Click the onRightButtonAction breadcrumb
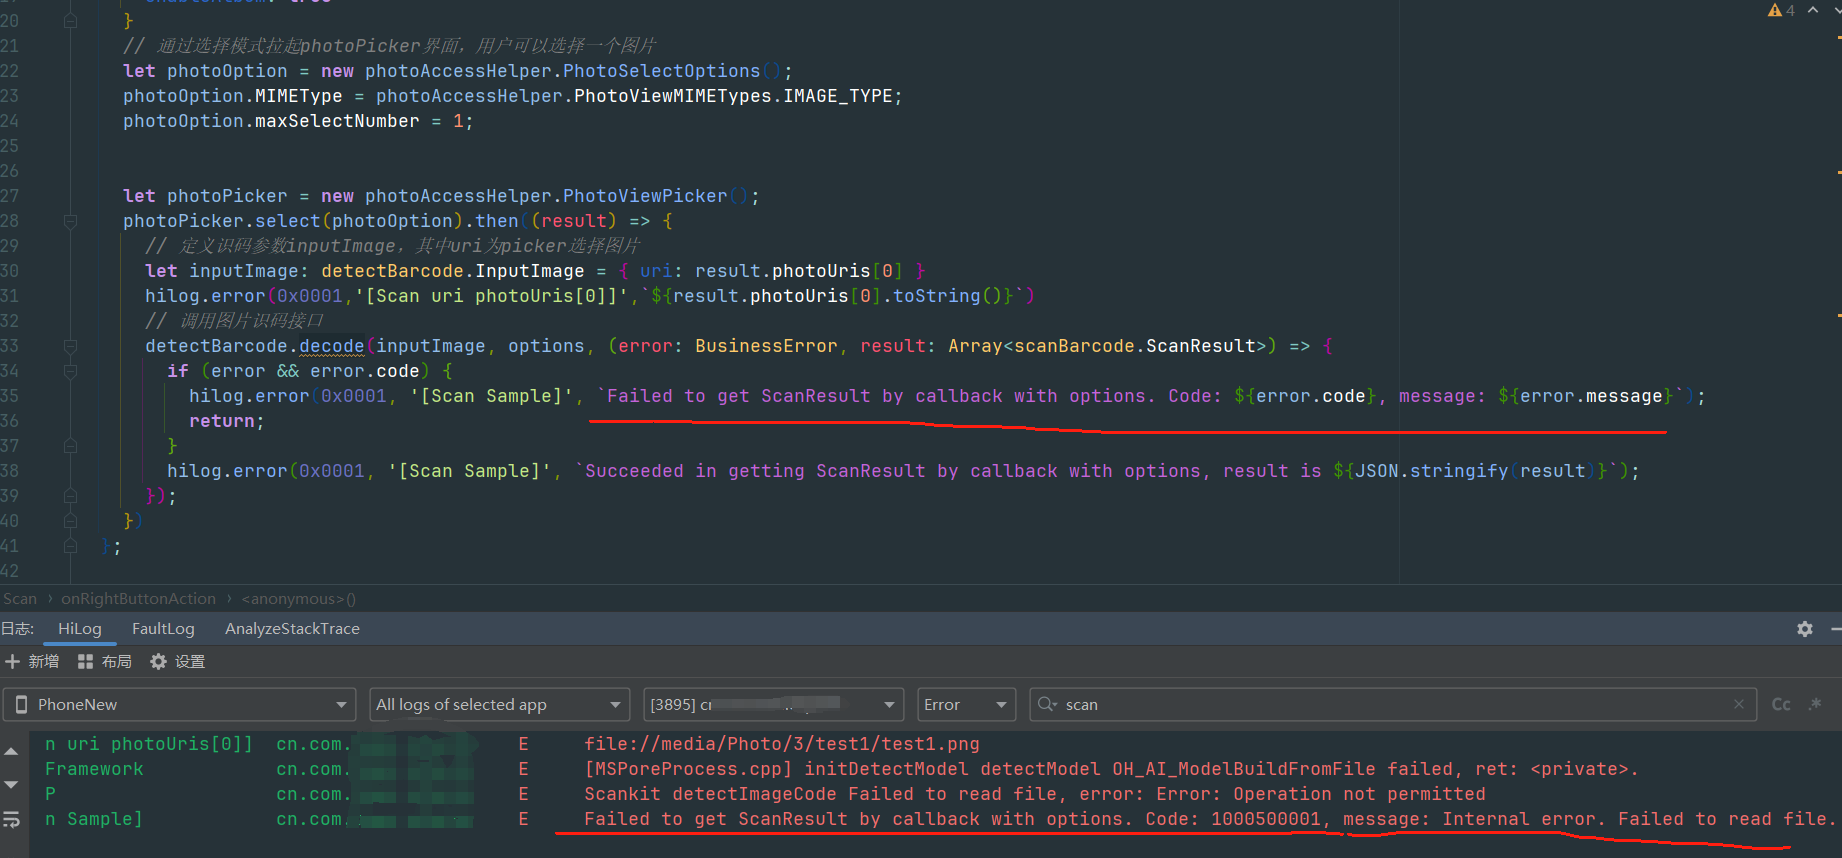This screenshot has height=858, width=1842. tap(138, 599)
